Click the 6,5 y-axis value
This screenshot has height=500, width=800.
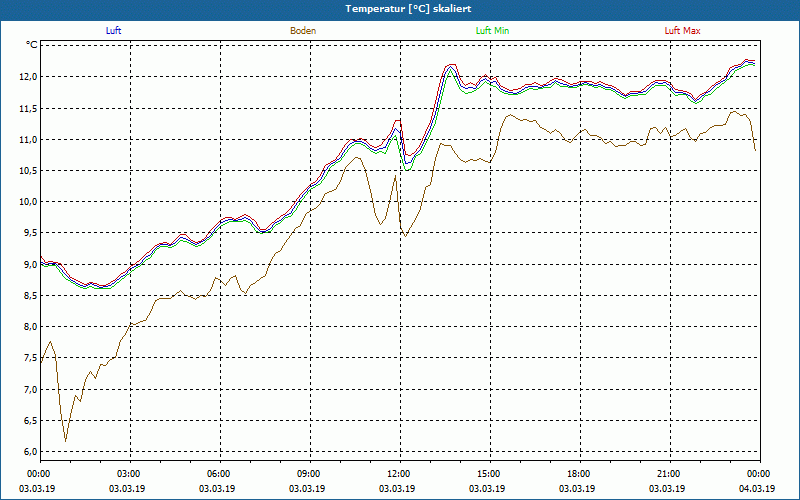point(31,420)
